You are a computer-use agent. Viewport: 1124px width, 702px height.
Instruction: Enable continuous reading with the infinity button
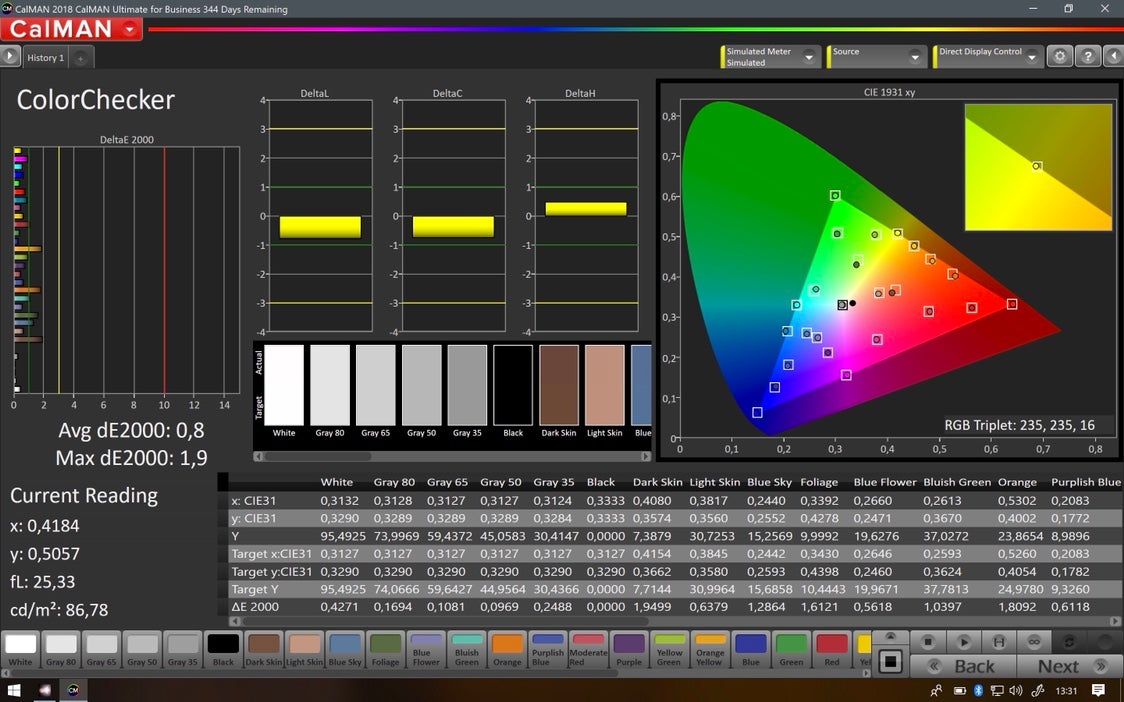tap(1034, 642)
